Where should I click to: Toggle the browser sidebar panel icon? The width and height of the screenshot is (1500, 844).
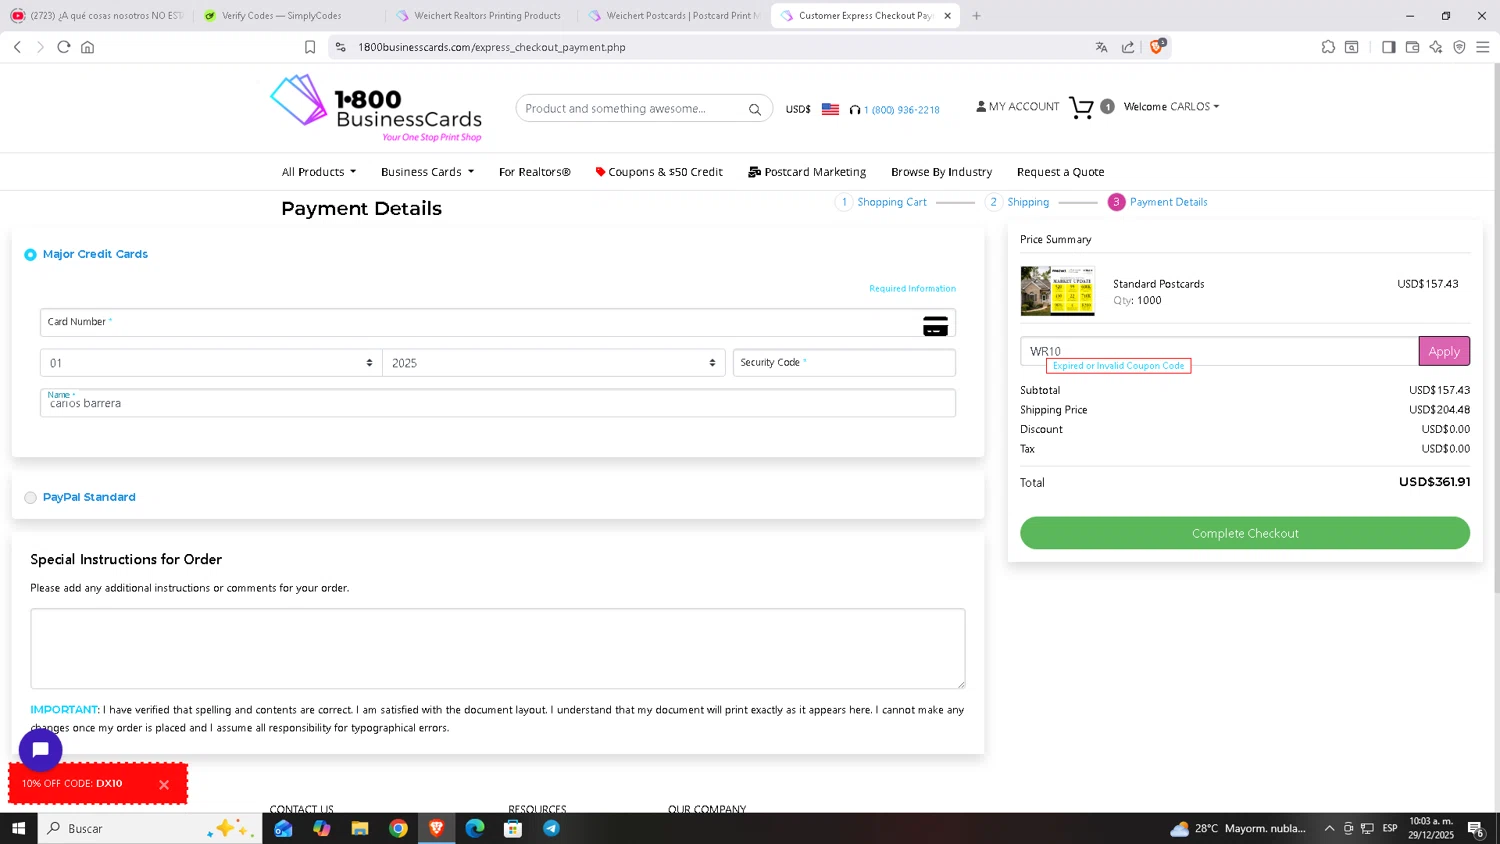tap(1389, 47)
